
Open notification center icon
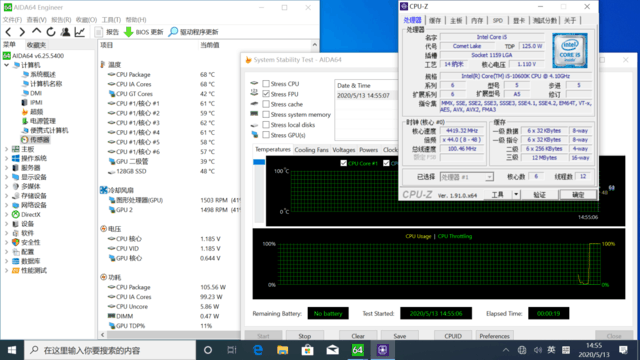(623, 350)
